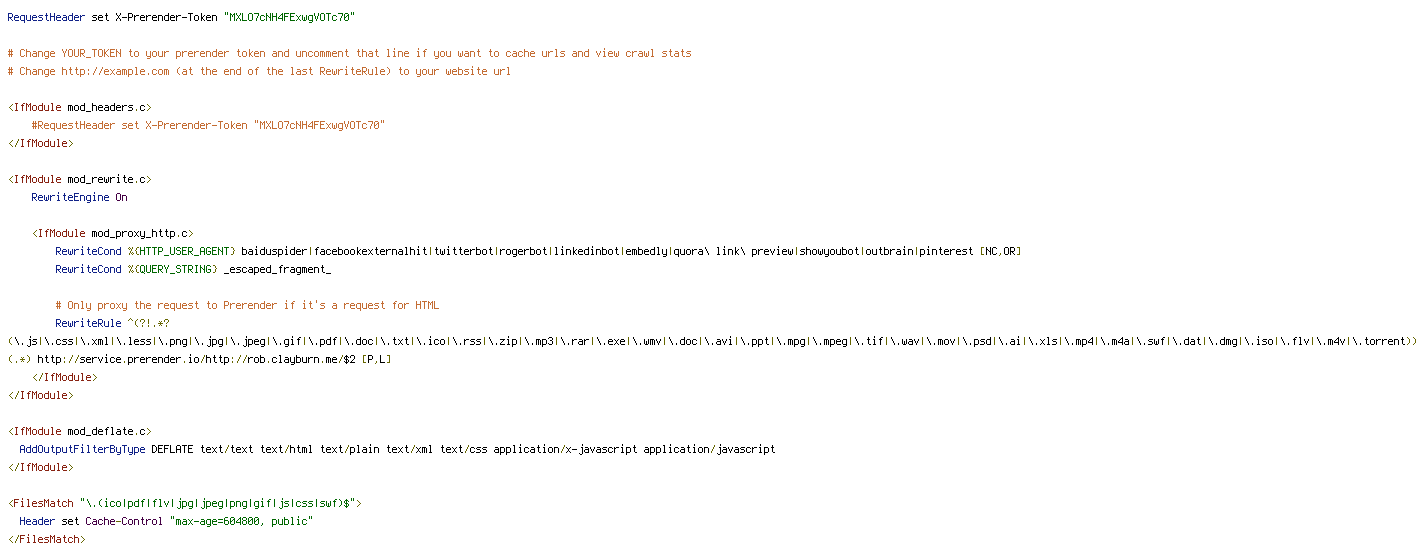
Task: Click the IfModule mod_deflate.c opening tag
Action: tap(79, 431)
